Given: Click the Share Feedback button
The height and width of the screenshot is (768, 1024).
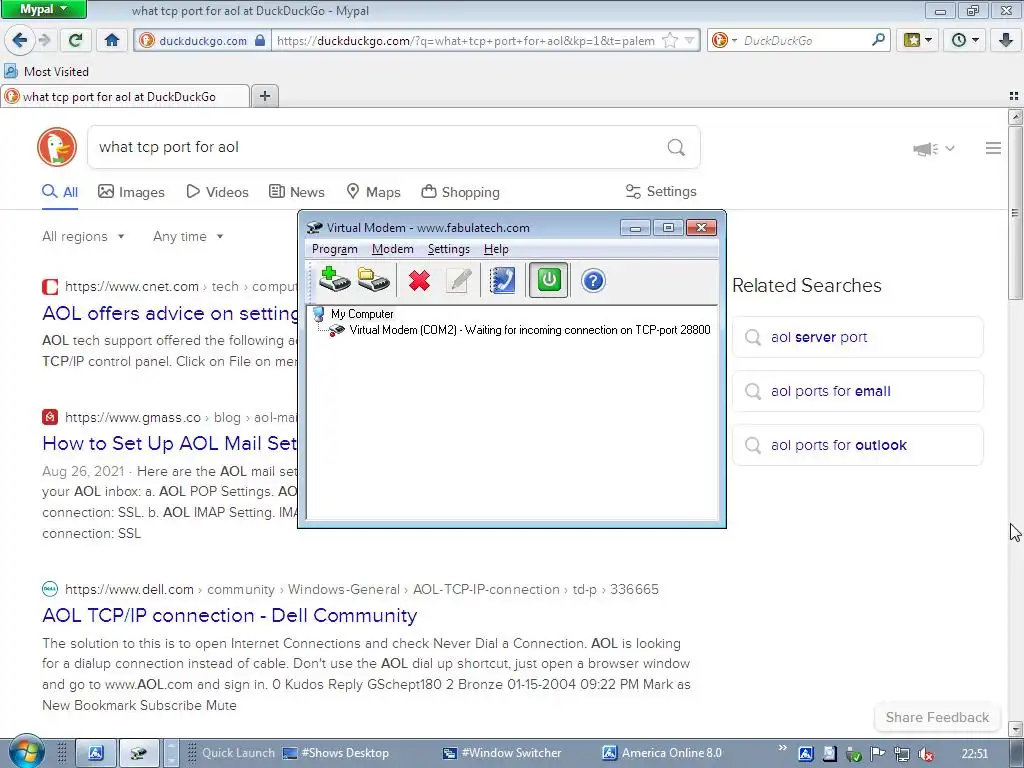Looking at the screenshot, I should pyautogui.click(x=937, y=717).
